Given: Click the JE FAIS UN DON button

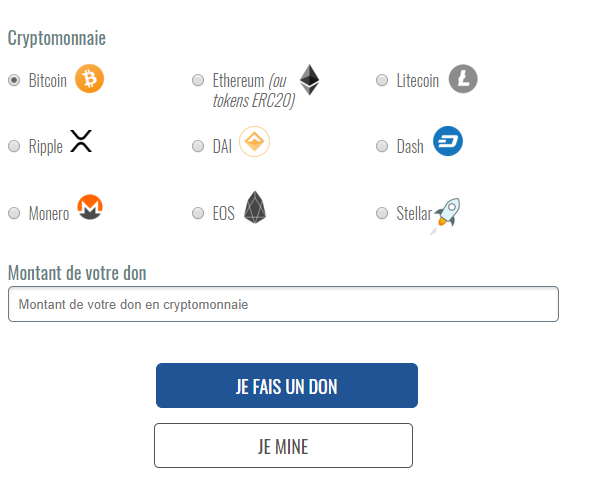Looking at the screenshot, I should [287, 385].
